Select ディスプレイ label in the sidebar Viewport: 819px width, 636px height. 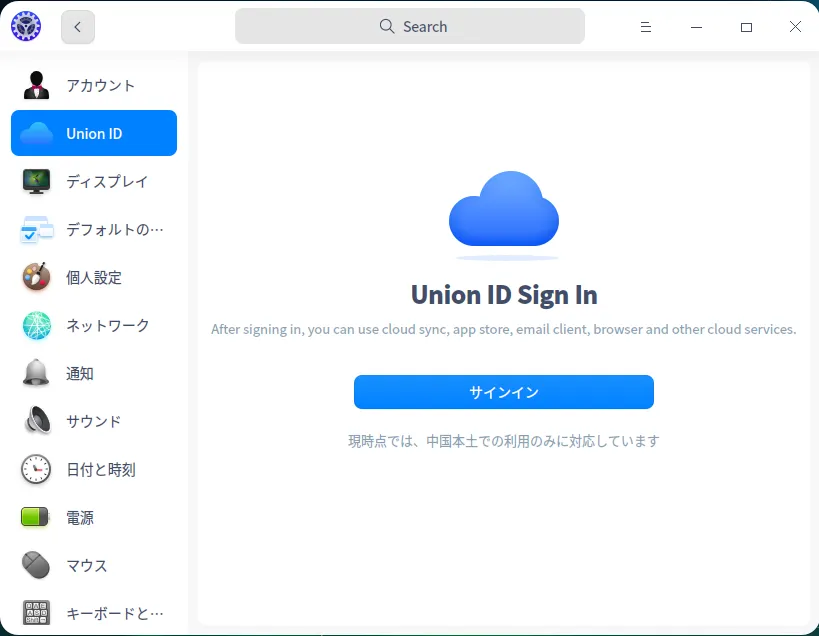point(108,181)
